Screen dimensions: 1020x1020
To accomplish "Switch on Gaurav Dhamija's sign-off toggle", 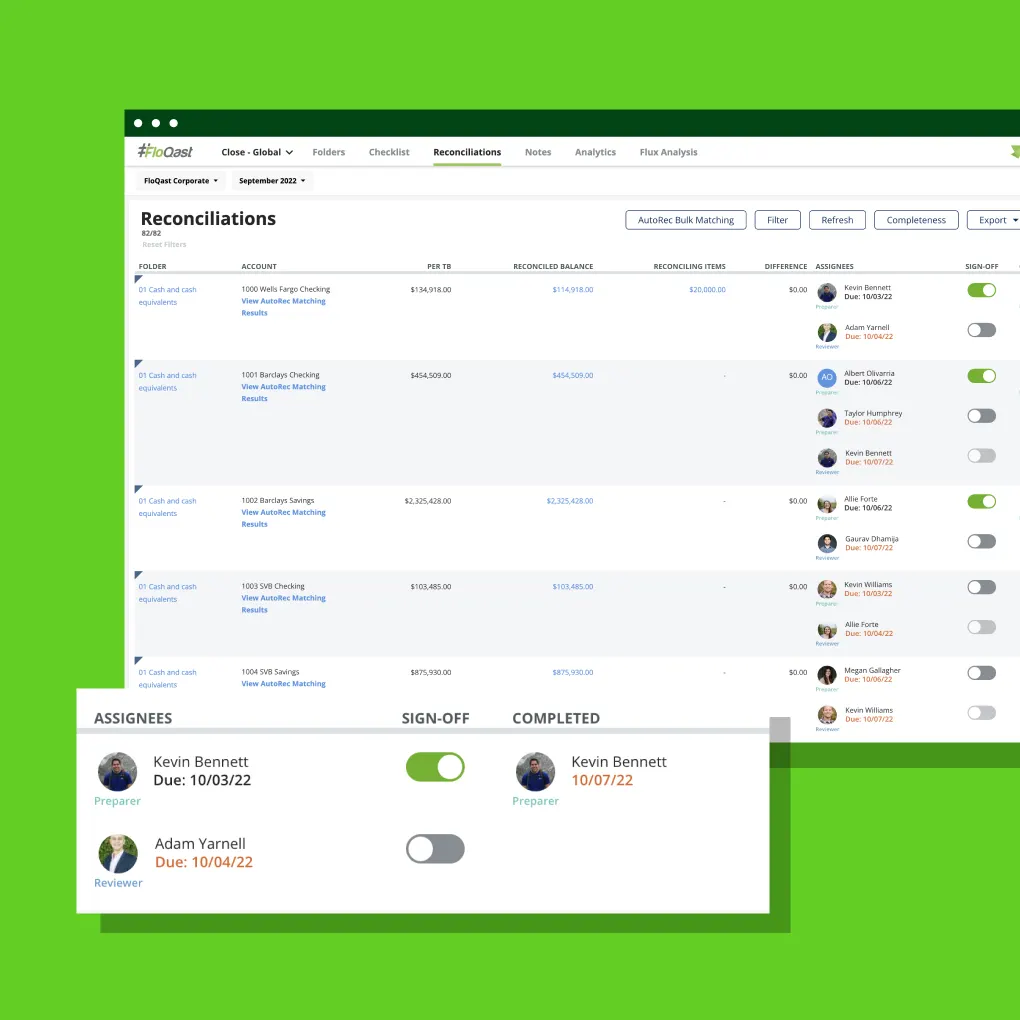I will coord(982,541).
